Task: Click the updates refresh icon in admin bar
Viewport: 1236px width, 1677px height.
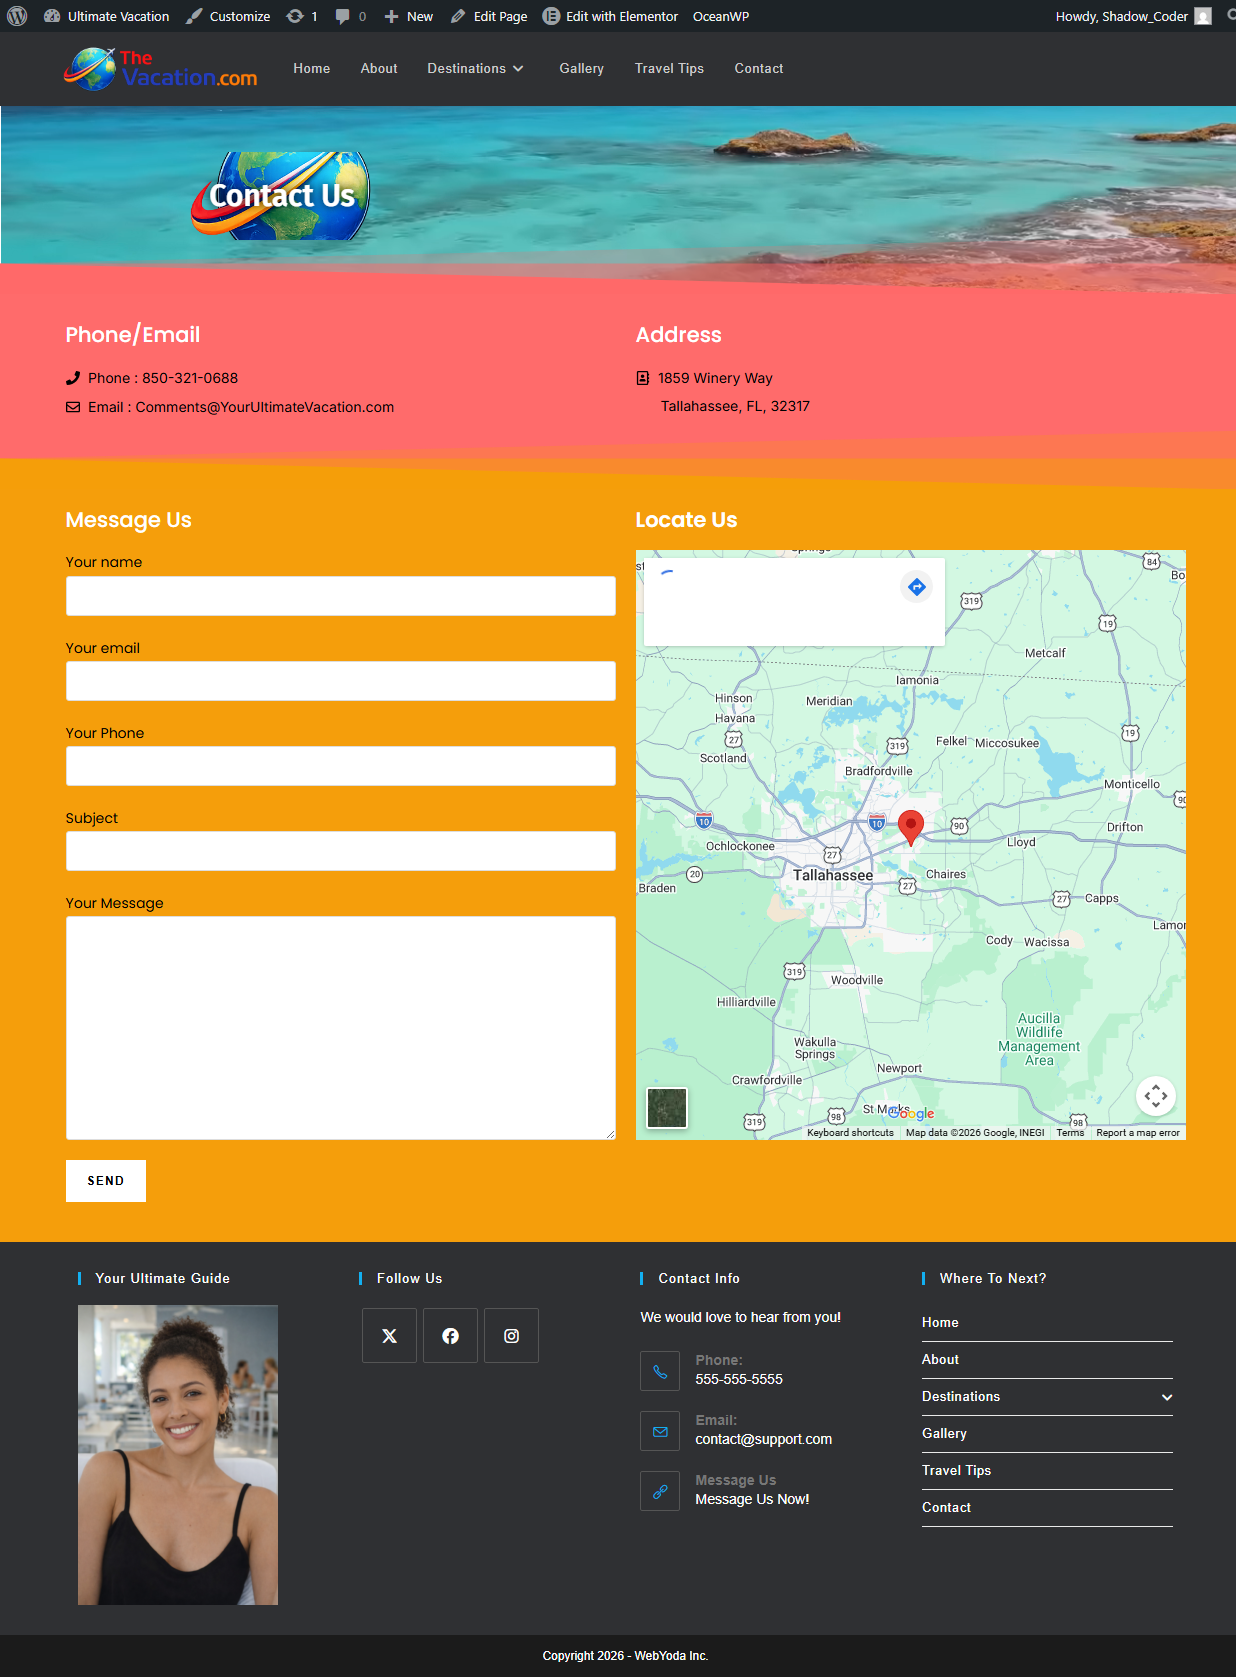Action: point(295,16)
